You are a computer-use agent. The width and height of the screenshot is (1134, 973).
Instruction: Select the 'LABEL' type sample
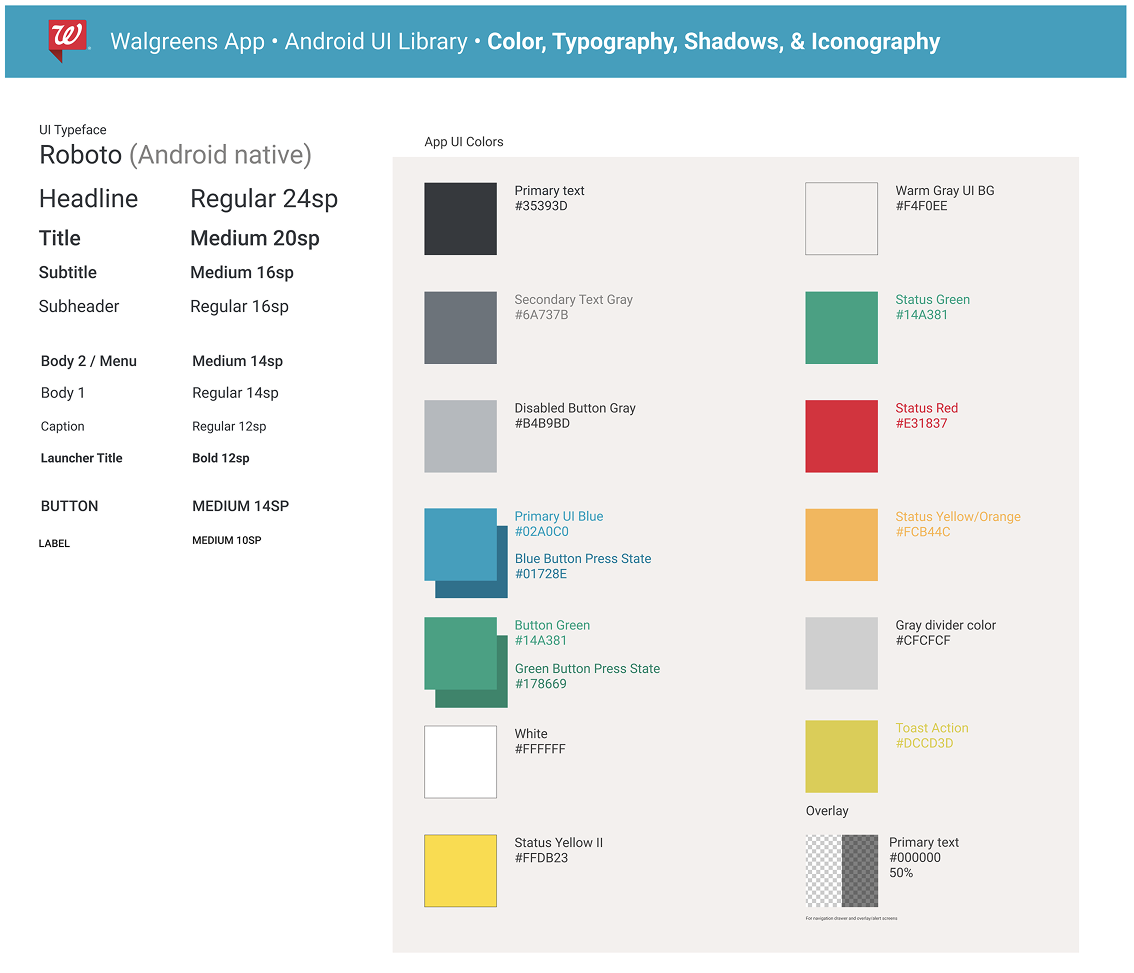coord(54,543)
